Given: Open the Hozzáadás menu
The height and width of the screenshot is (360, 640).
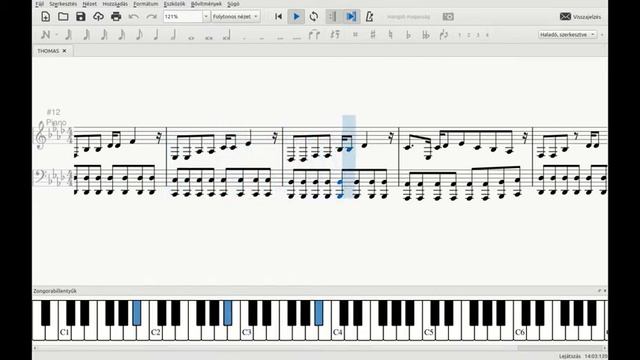Looking at the screenshot, I should click(x=115, y=4).
